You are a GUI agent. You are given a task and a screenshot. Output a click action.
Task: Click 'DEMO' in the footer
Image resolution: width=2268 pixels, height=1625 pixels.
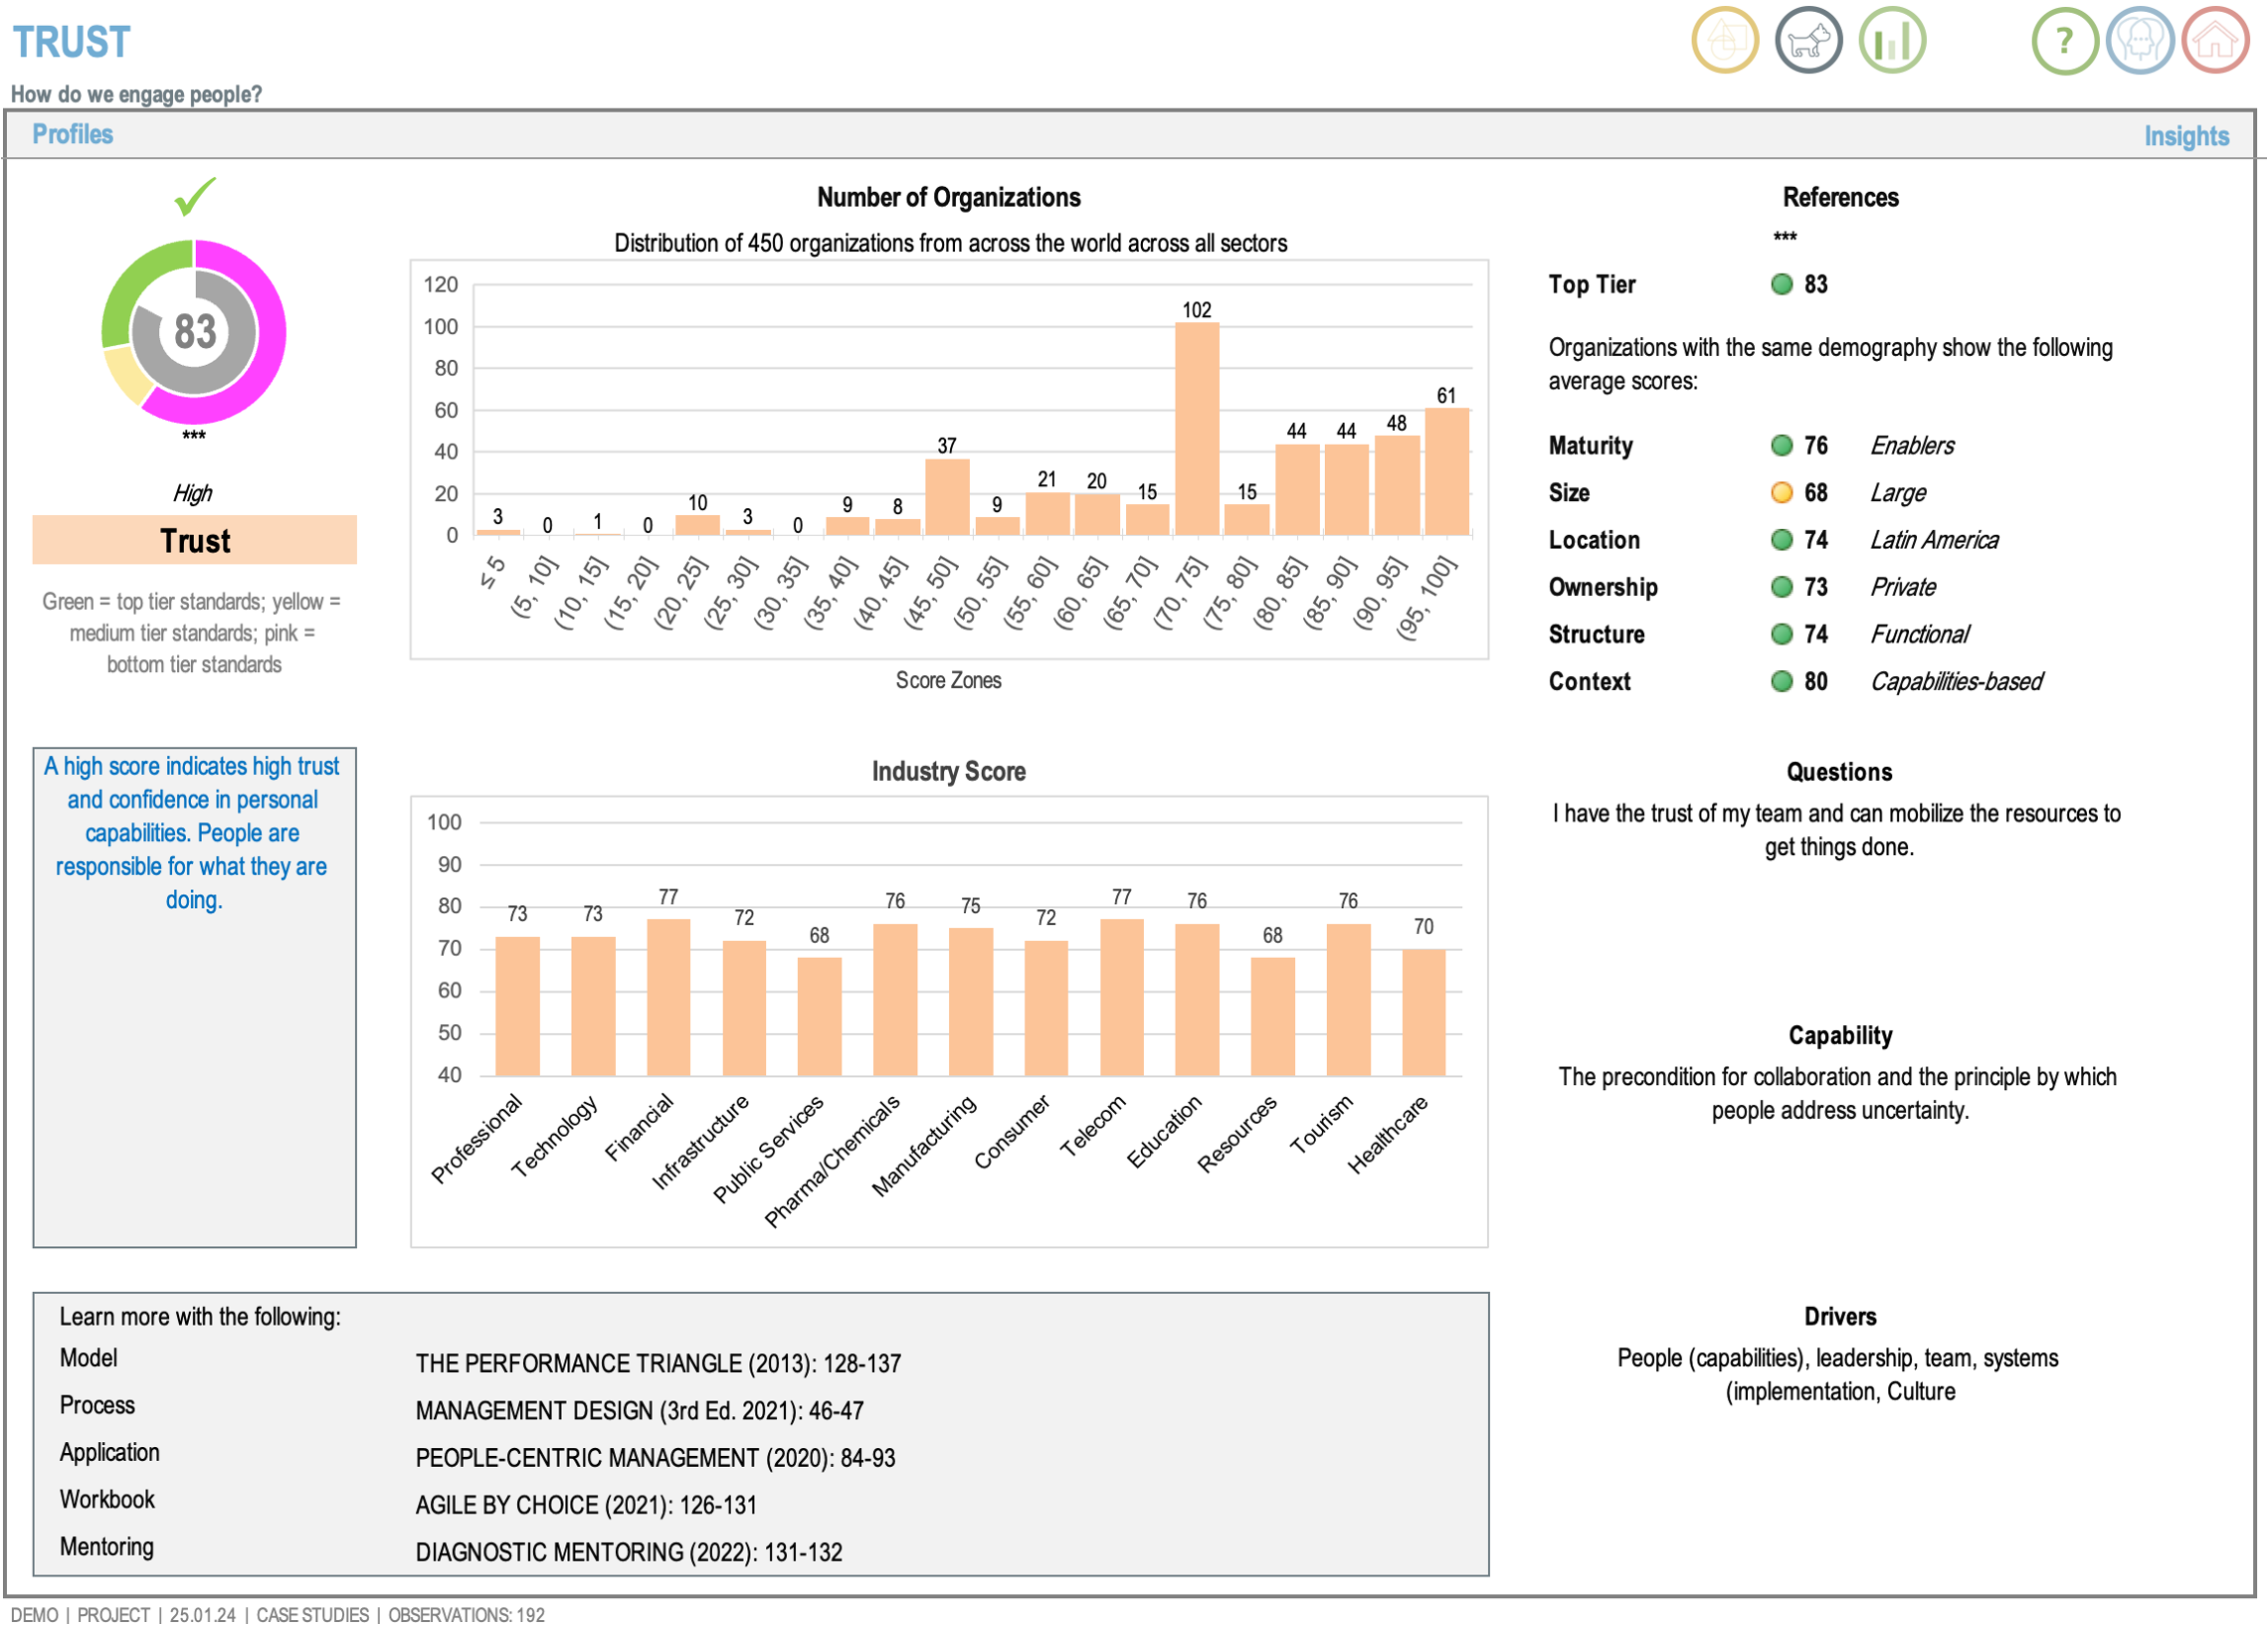point(34,1615)
